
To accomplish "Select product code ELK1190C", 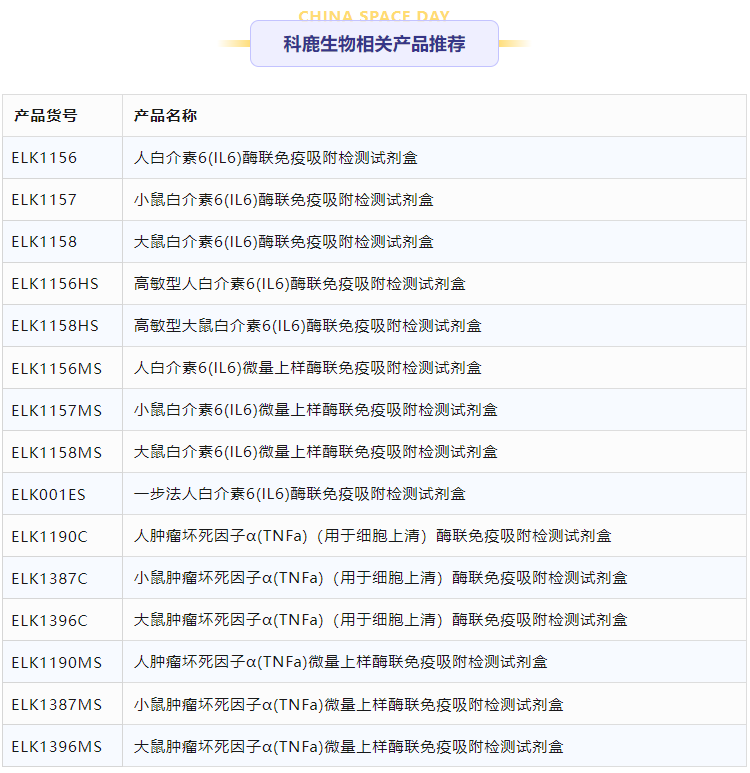I will (x=50, y=536).
